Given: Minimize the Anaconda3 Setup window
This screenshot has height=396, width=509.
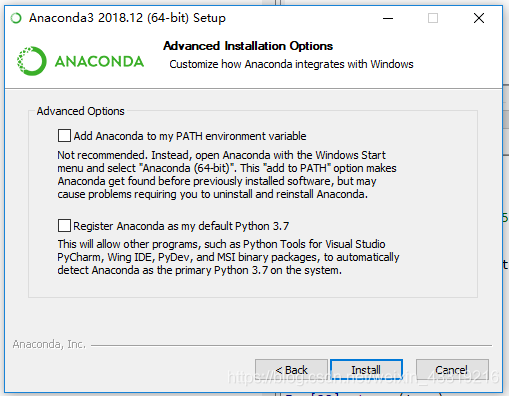Looking at the screenshot, I should [388, 18].
